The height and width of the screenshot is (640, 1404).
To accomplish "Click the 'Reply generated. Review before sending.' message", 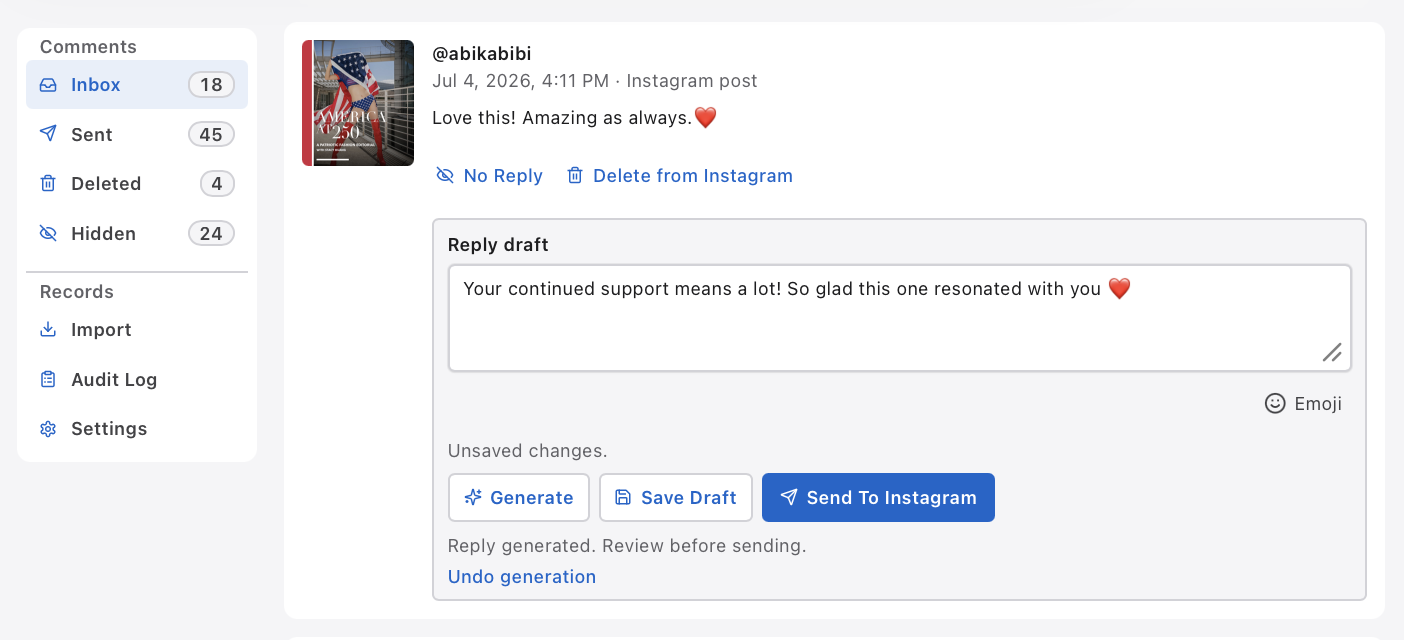I will (627, 546).
